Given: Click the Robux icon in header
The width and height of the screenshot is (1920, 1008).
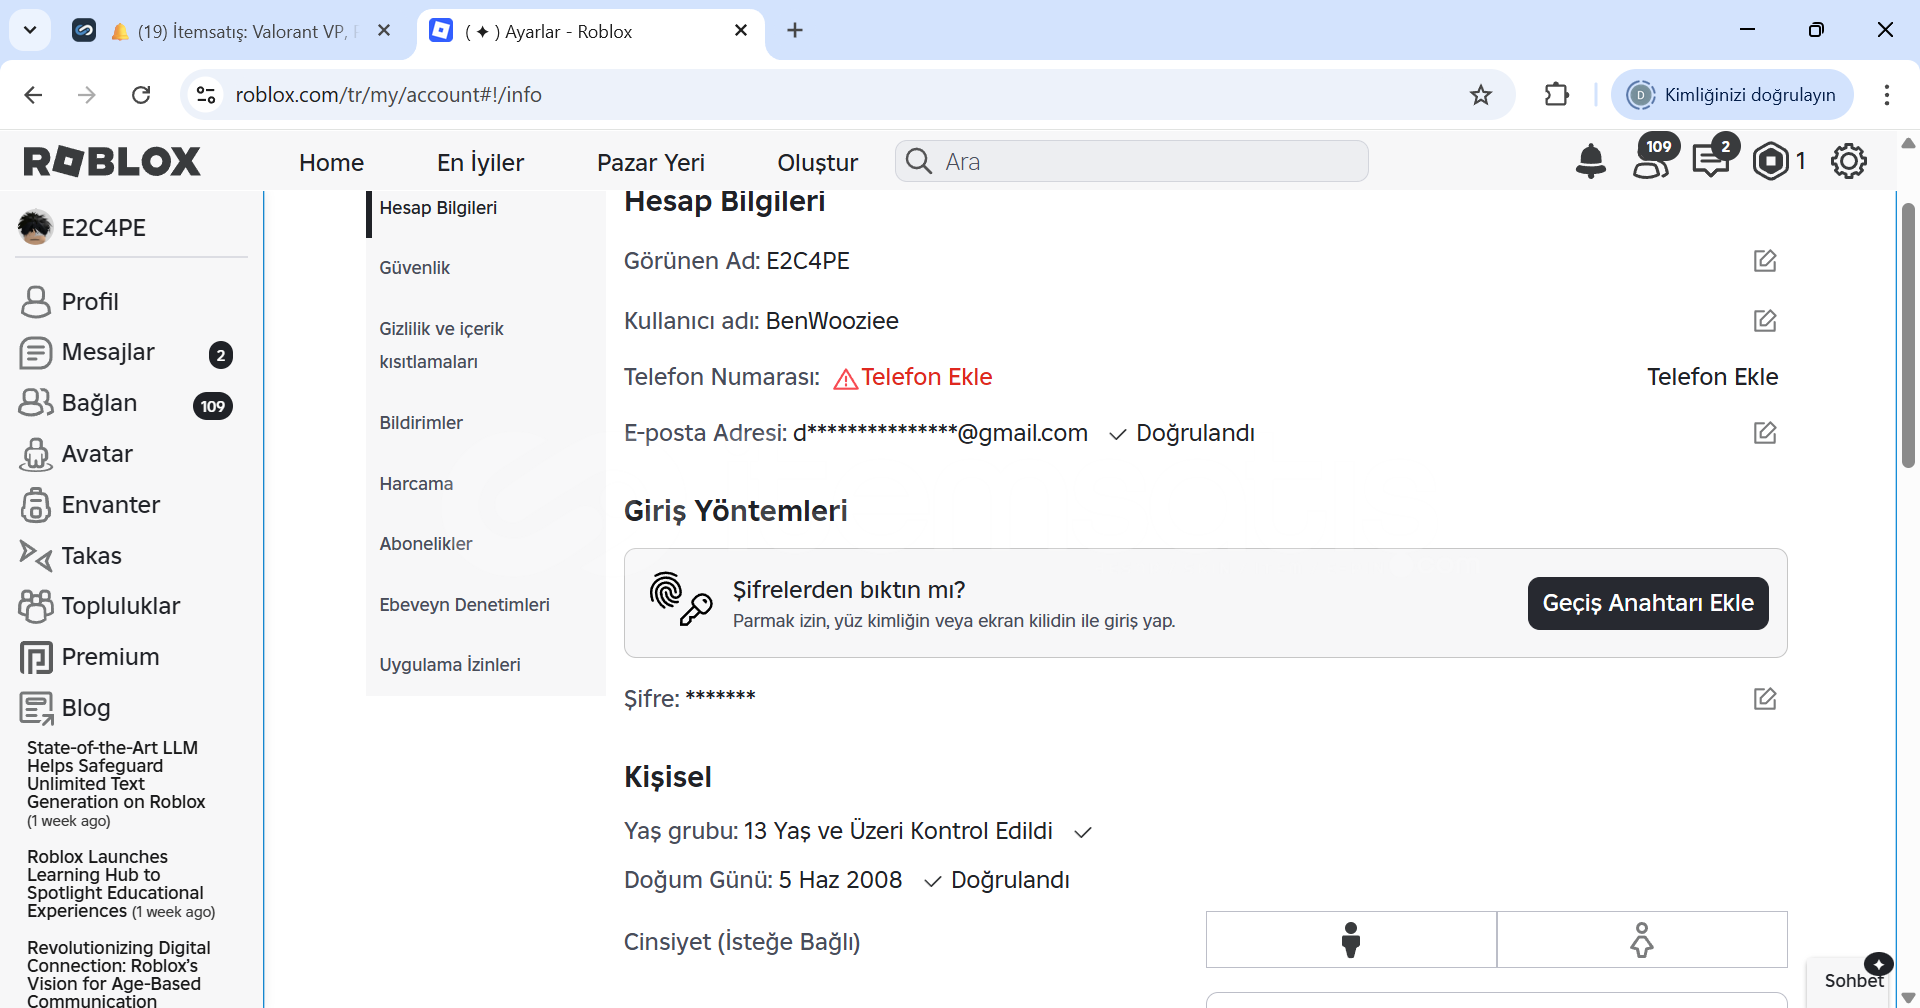Looking at the screenshot, I should (x=1770, y=161).
